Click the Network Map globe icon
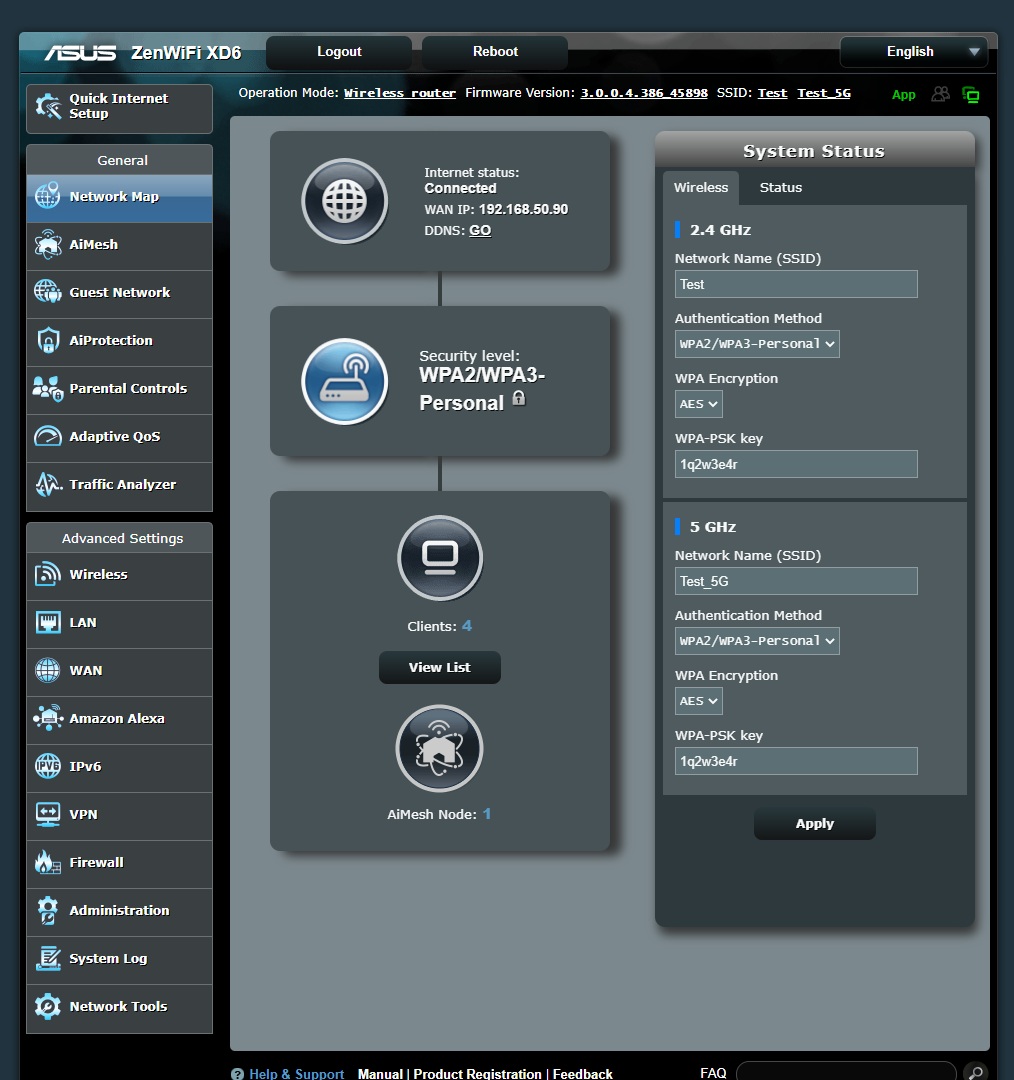This screenshot has height=1080, width=1014. (48, 196)
